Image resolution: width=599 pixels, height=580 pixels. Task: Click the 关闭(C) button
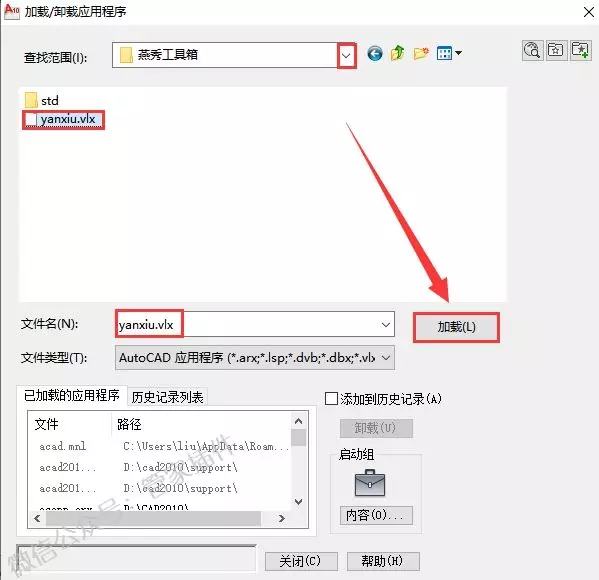pos(301,561)
